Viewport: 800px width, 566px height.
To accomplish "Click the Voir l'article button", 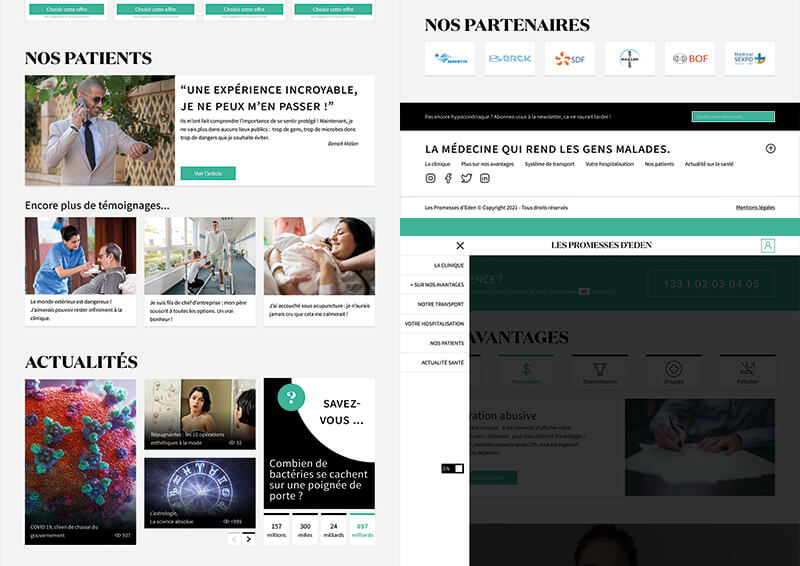I will (207, 173).
